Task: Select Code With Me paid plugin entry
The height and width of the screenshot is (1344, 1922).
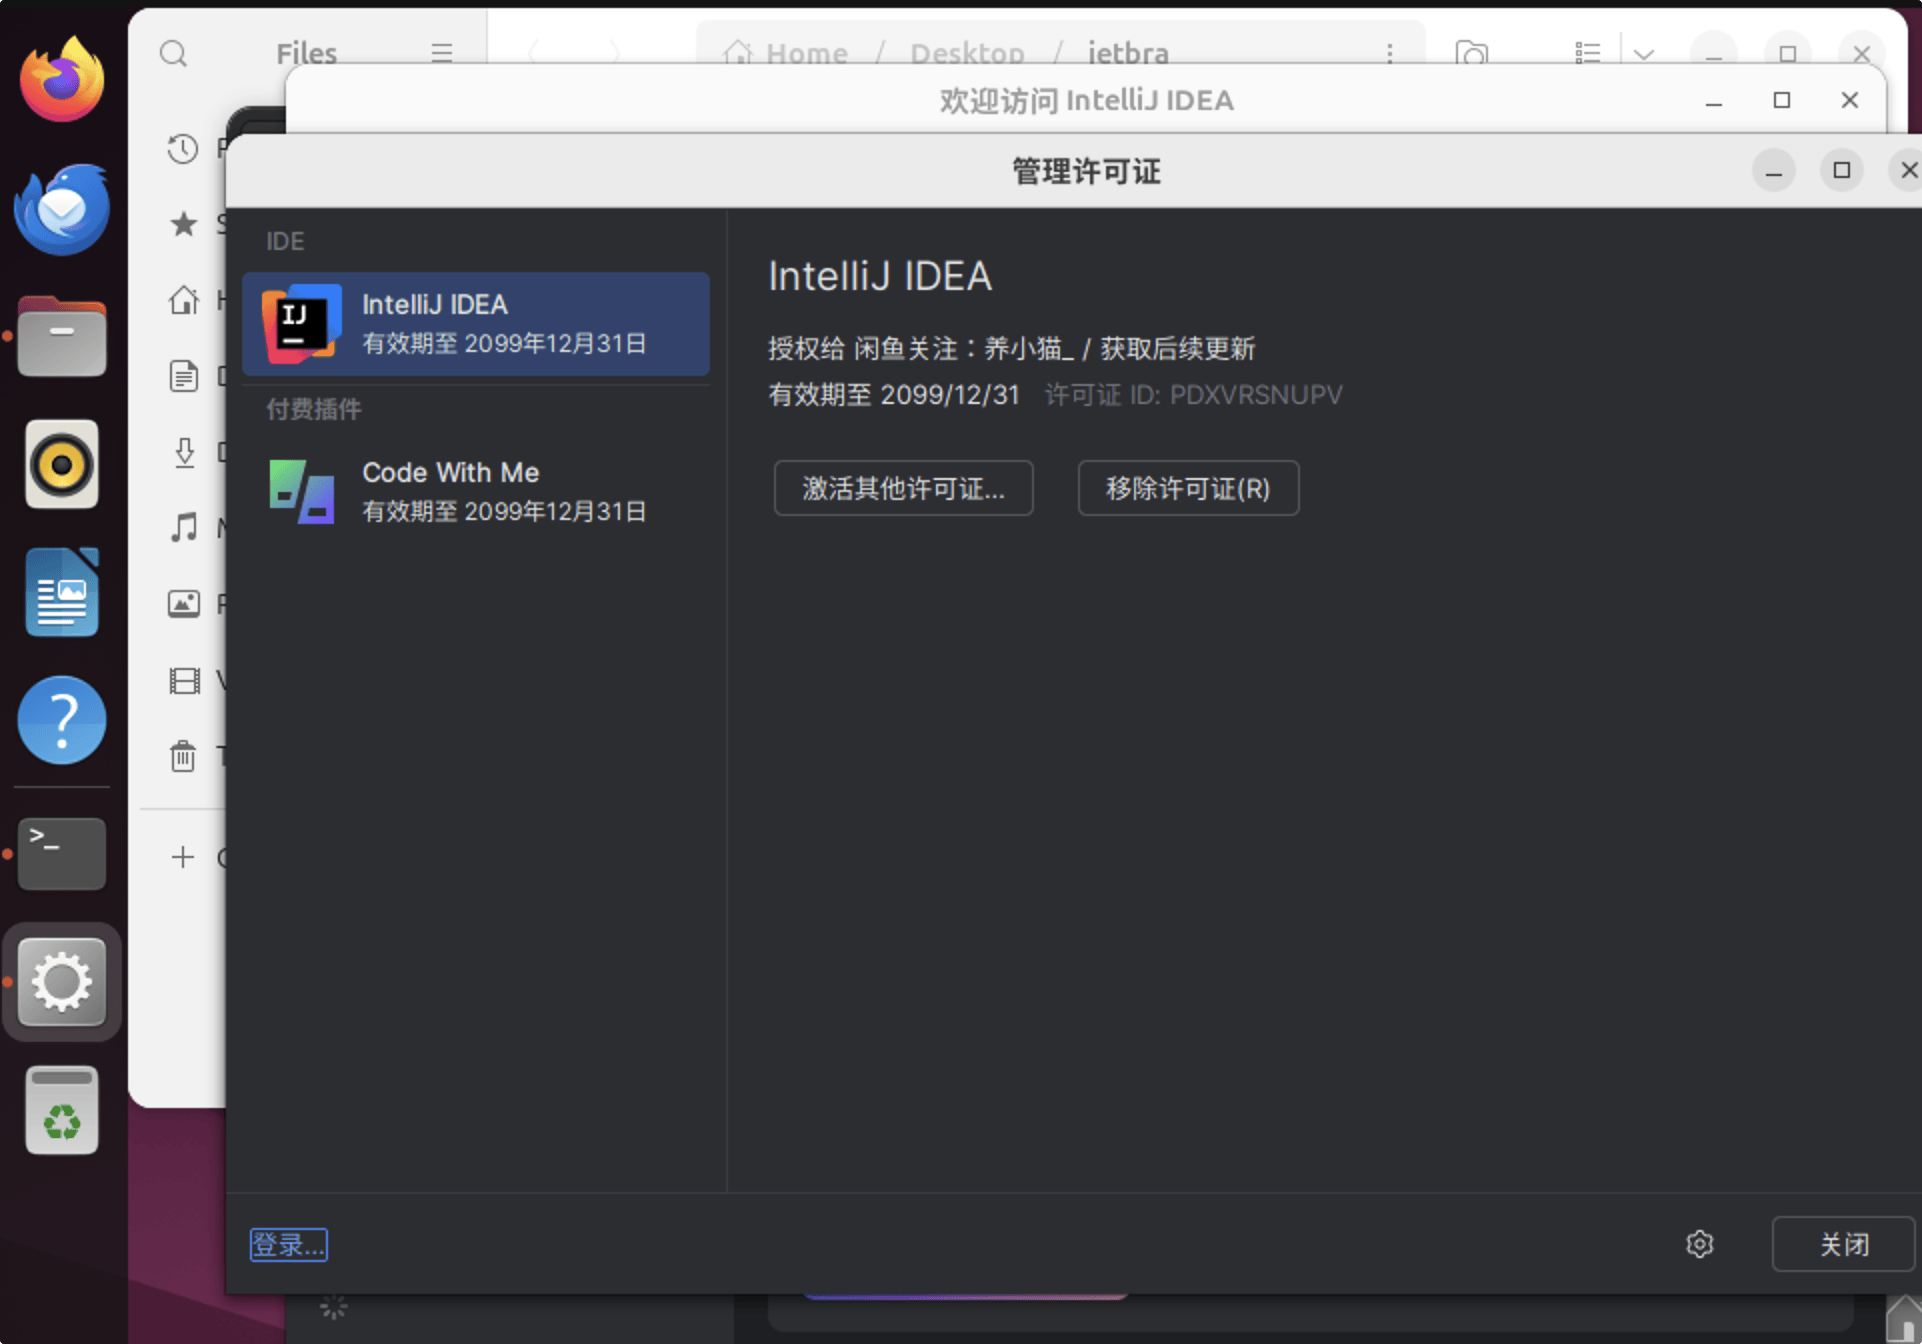Action: pyautogui.click(x=476, y=491)
